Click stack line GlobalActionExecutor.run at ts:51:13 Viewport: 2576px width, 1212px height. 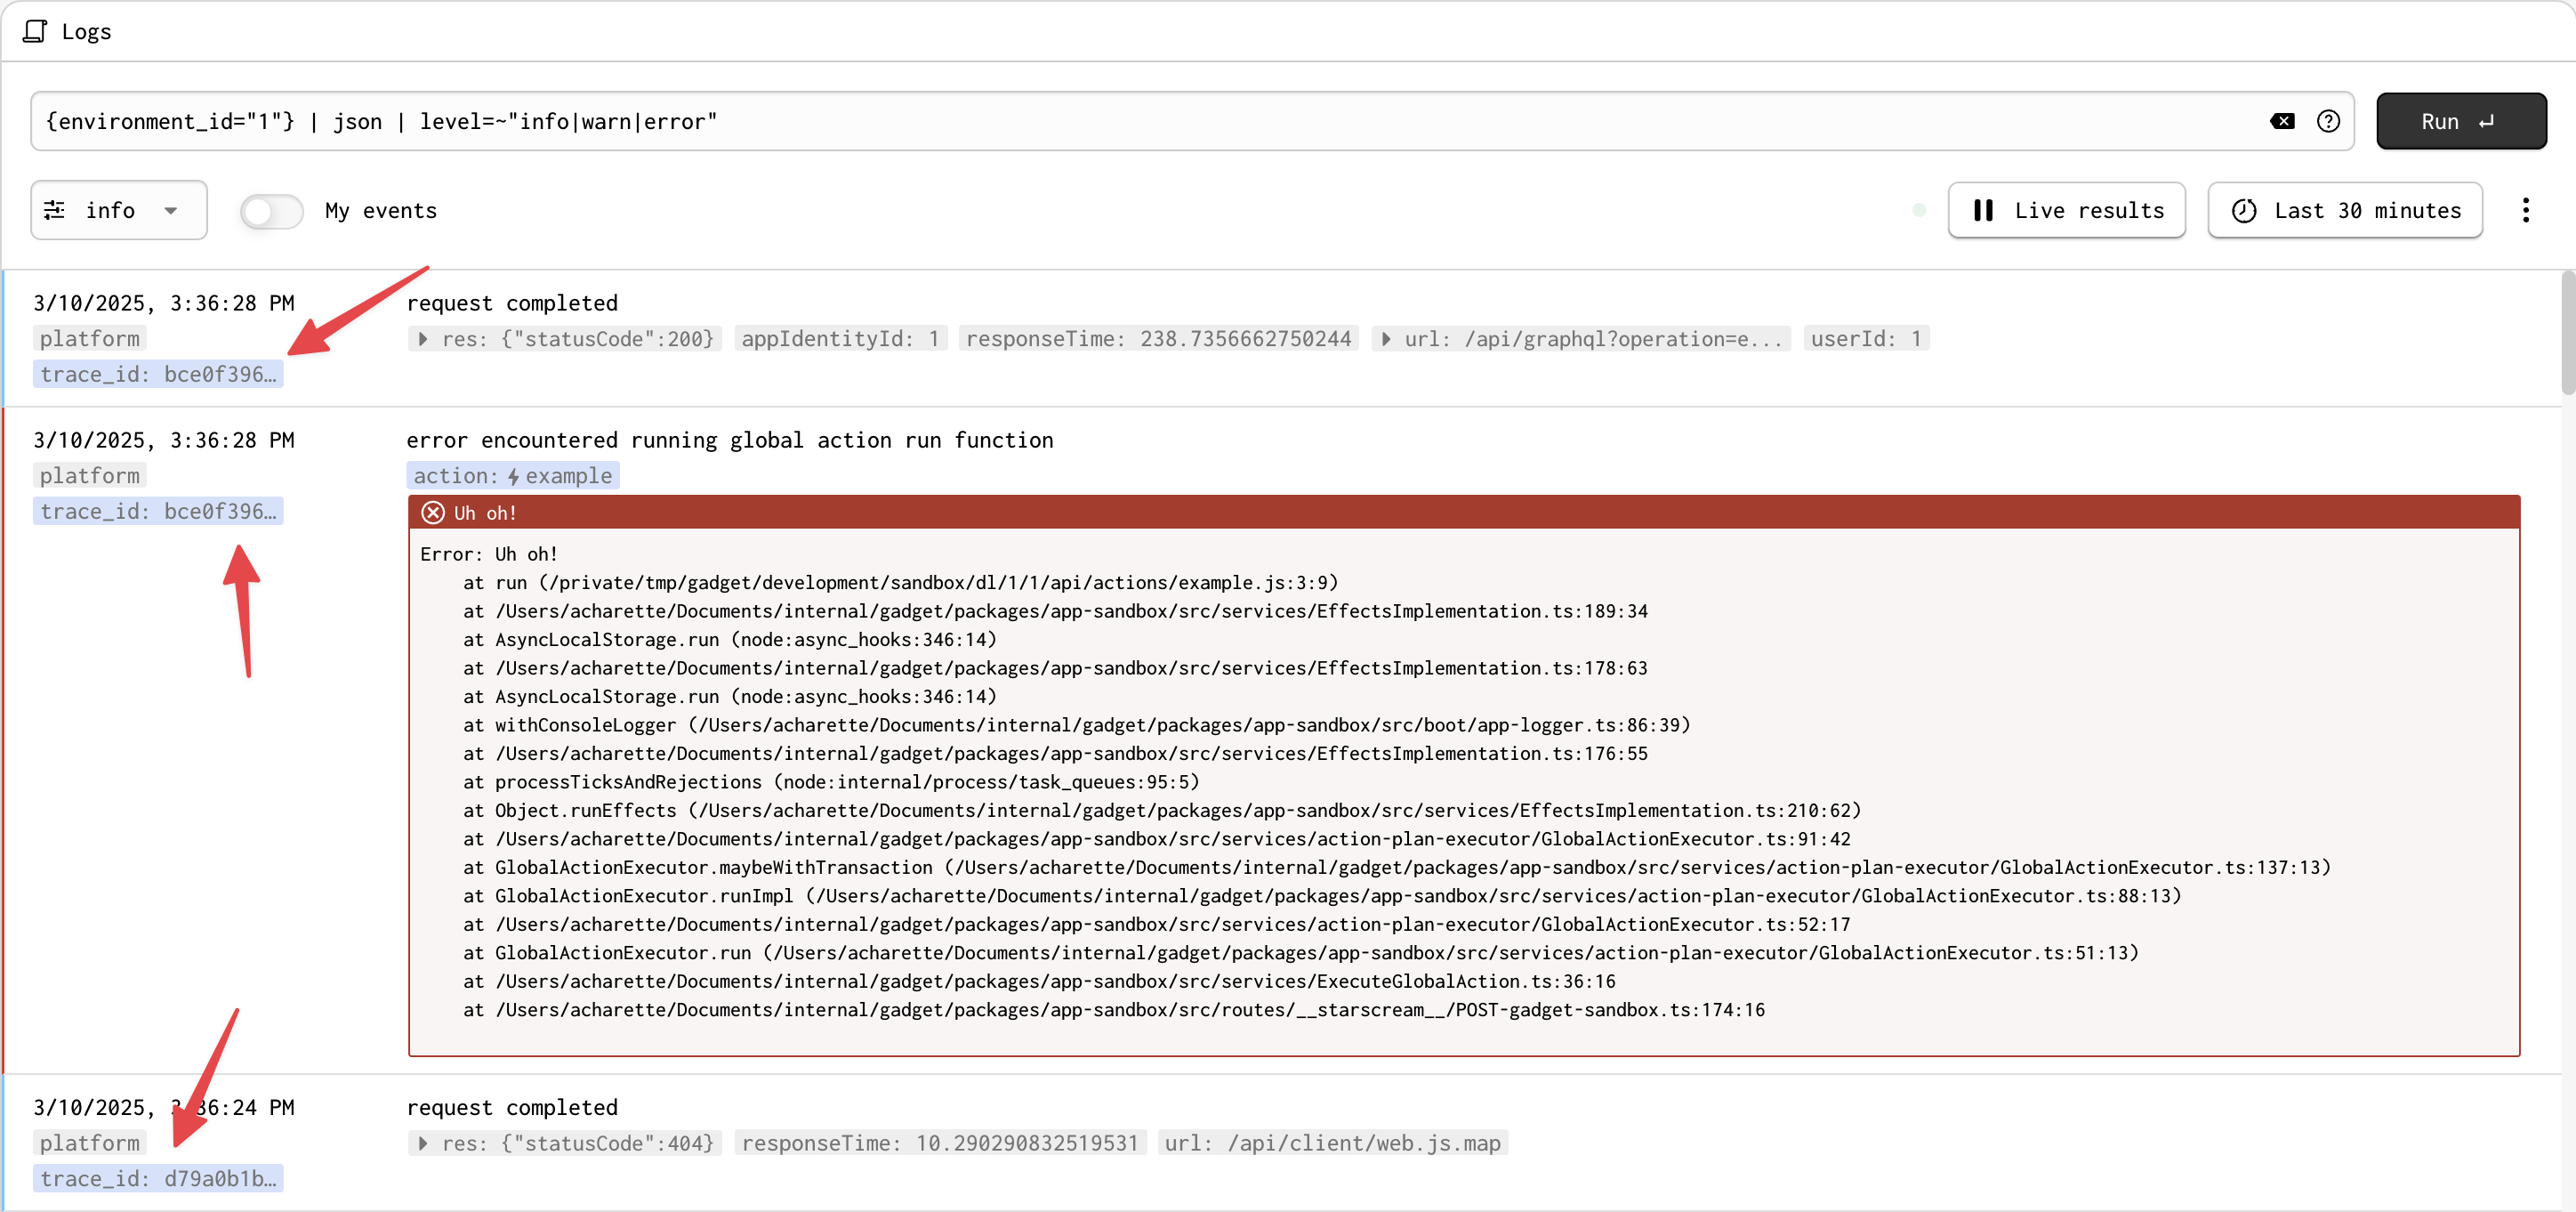pos(1300,953)
